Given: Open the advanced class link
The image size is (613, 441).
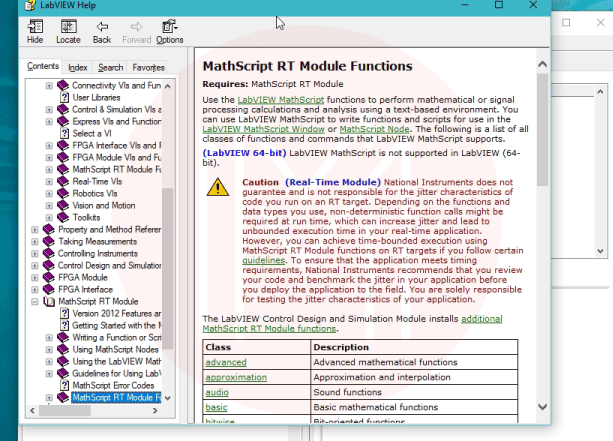Looking at the screenshot, I should point(226,362).
